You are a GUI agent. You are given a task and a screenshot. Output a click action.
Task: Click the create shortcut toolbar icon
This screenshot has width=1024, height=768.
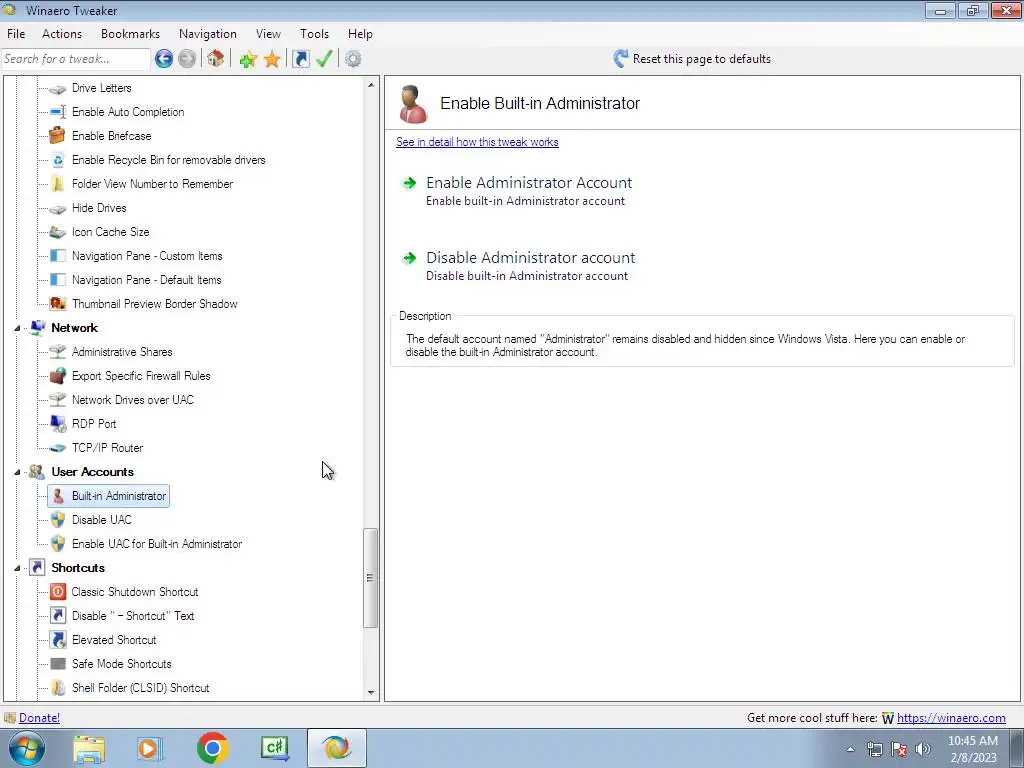pos(300,59)
